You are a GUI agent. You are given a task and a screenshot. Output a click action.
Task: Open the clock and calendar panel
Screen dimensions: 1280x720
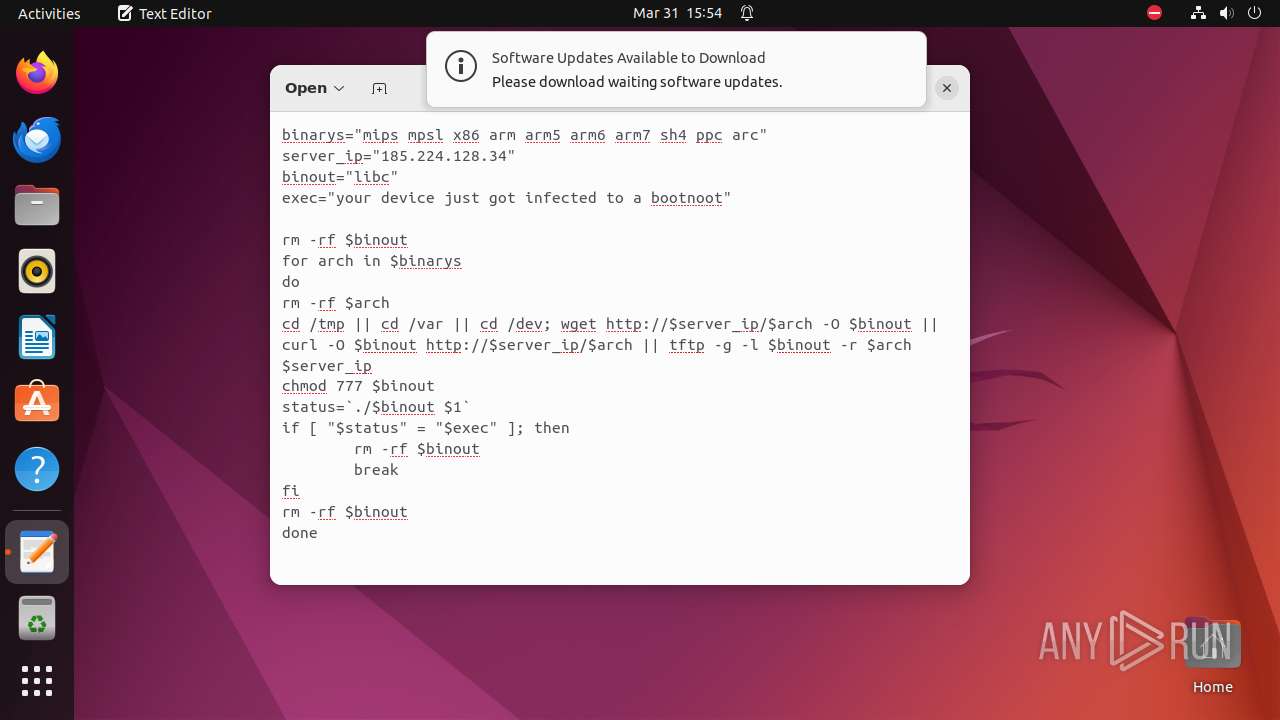pos(677,13)
